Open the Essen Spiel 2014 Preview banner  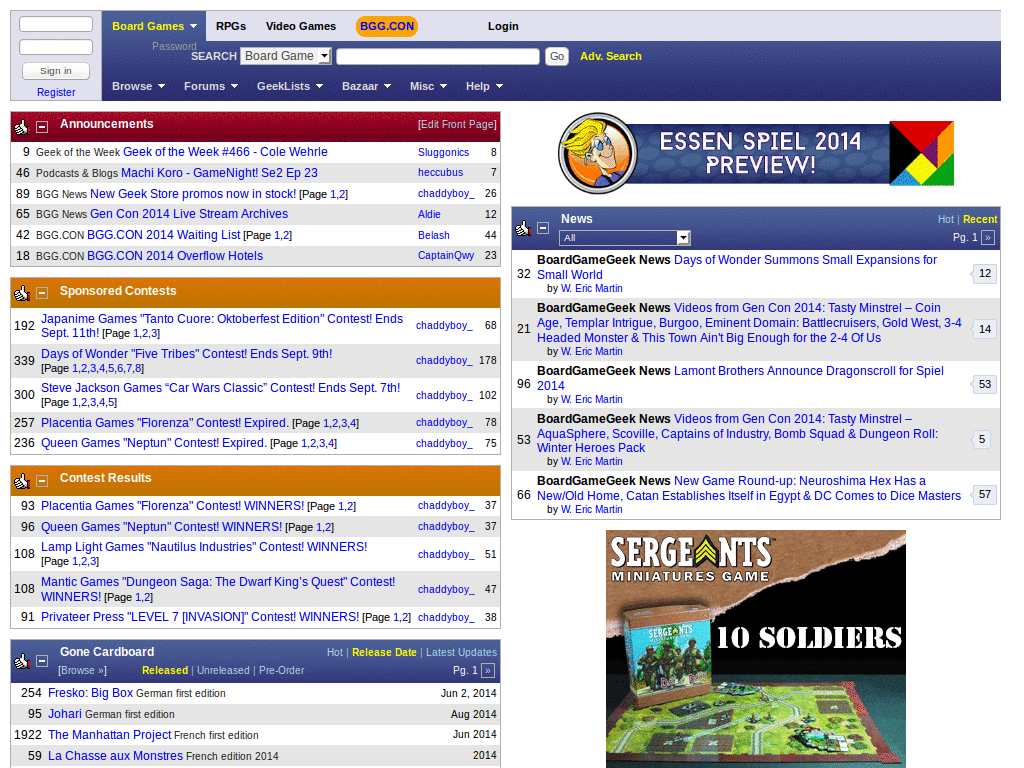point(756,153)
